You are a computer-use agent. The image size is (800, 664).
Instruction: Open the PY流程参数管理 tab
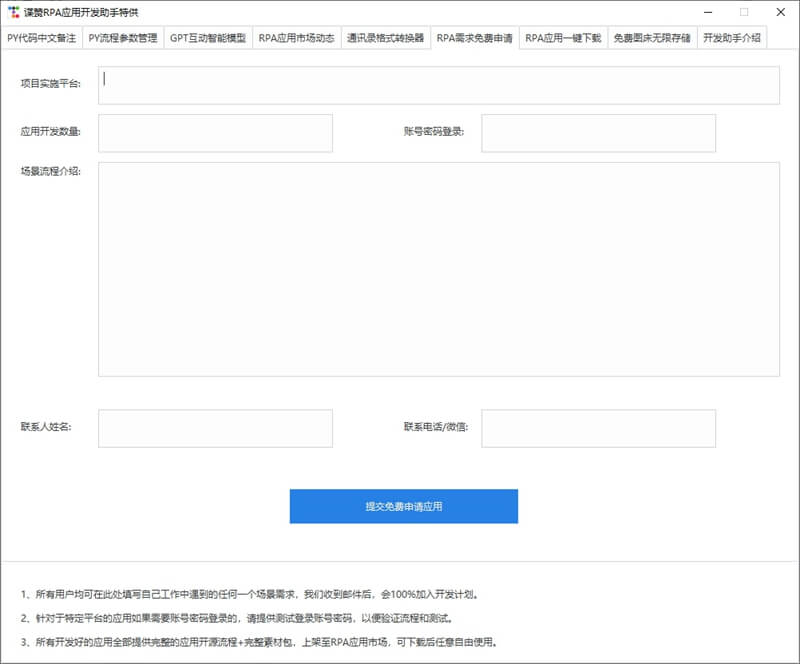pyautogui.click(x=123, y=38)
